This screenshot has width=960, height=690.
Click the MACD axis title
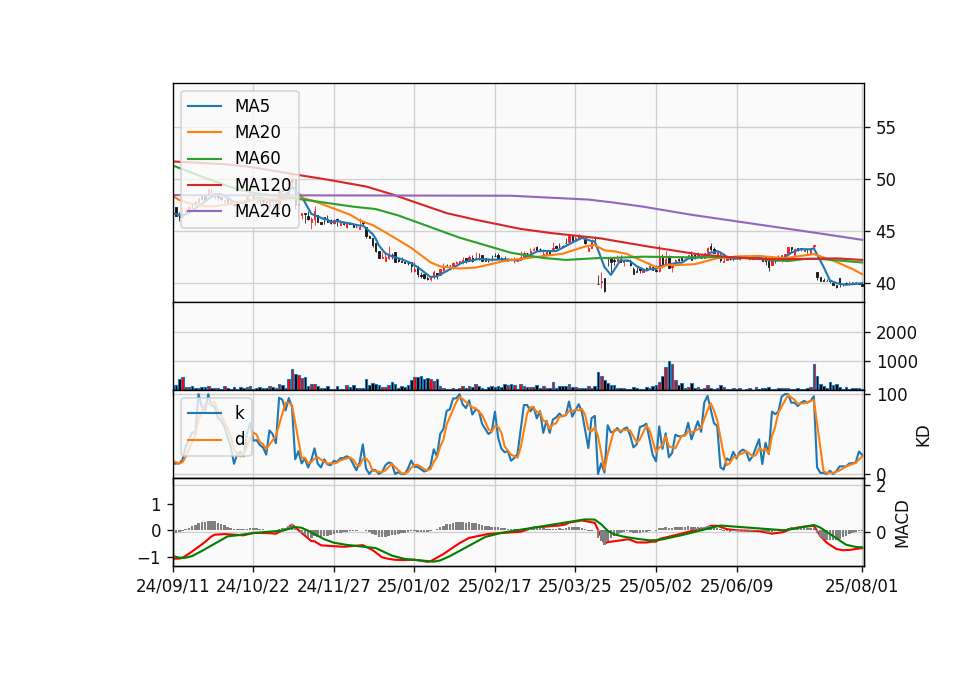point(902,525)
